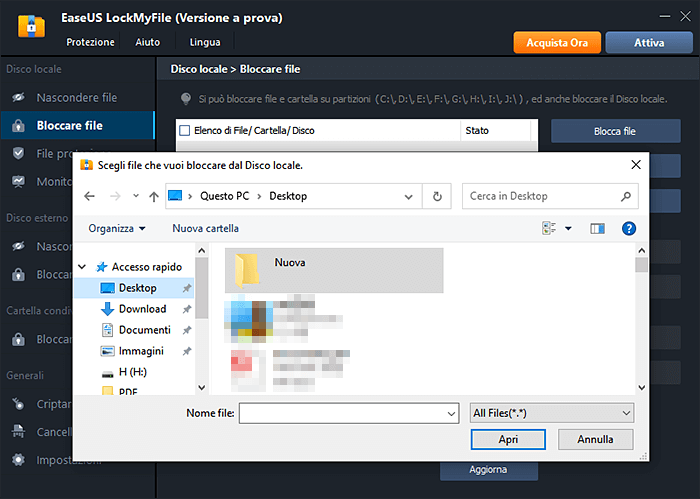Screen dimensions: 700x499
Task: Click the forward arrow in the dialog
Action: click(115, 196)
